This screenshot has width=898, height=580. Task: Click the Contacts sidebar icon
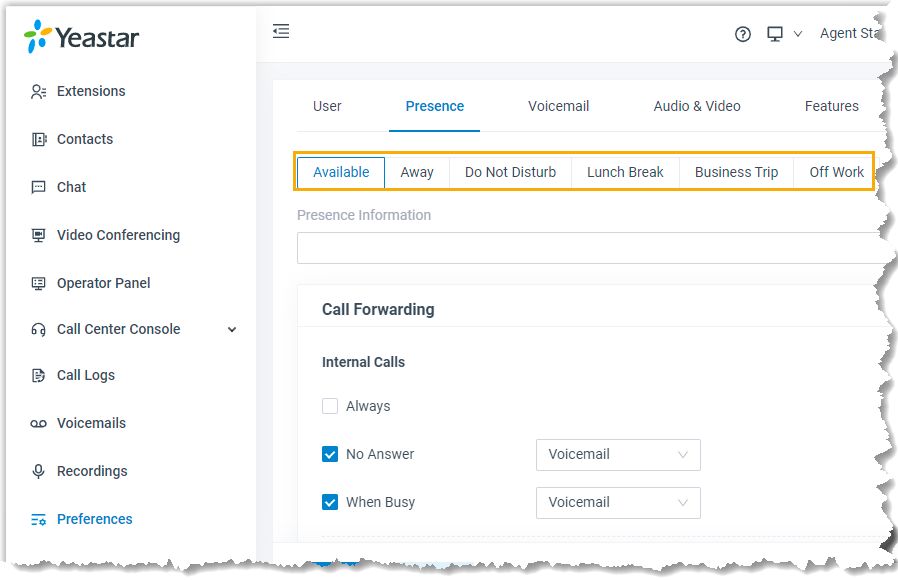coord(38,139)
